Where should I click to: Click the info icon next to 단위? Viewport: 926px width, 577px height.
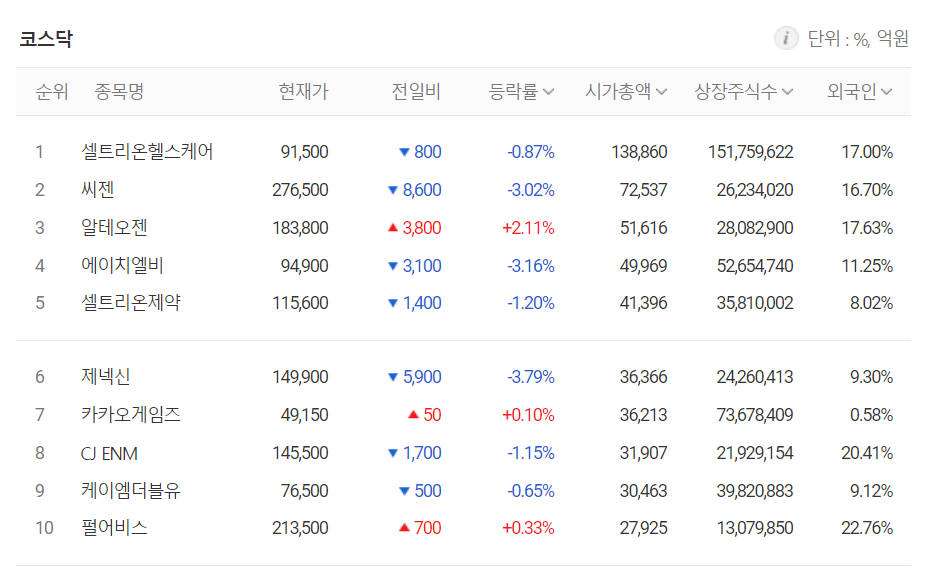785,38
